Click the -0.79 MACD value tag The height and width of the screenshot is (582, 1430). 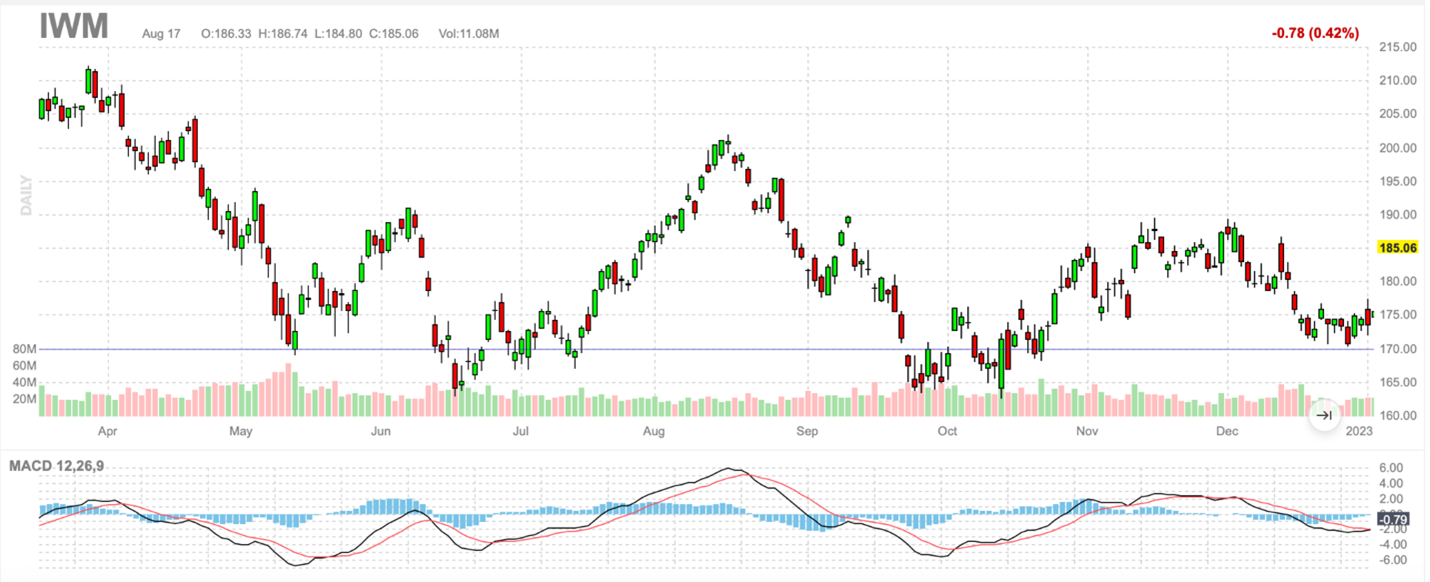pyautogui.click(x=1393, y=518)
